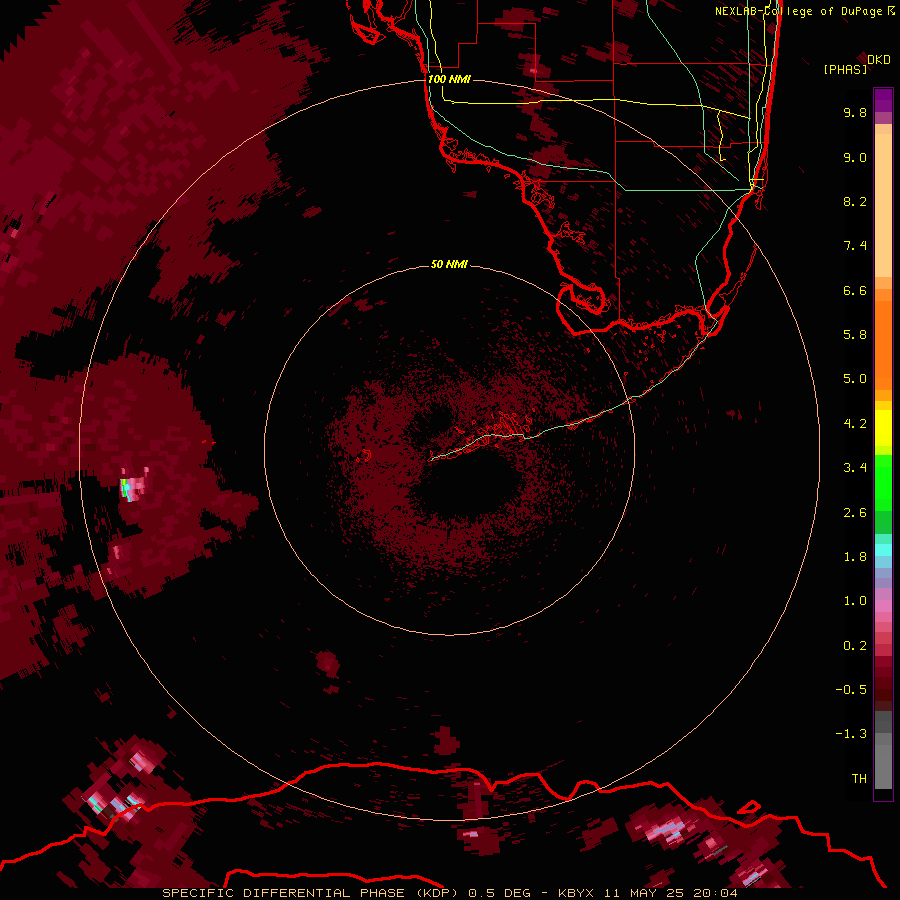Select the 1.8 value on the scale

(x=855, y=557)
